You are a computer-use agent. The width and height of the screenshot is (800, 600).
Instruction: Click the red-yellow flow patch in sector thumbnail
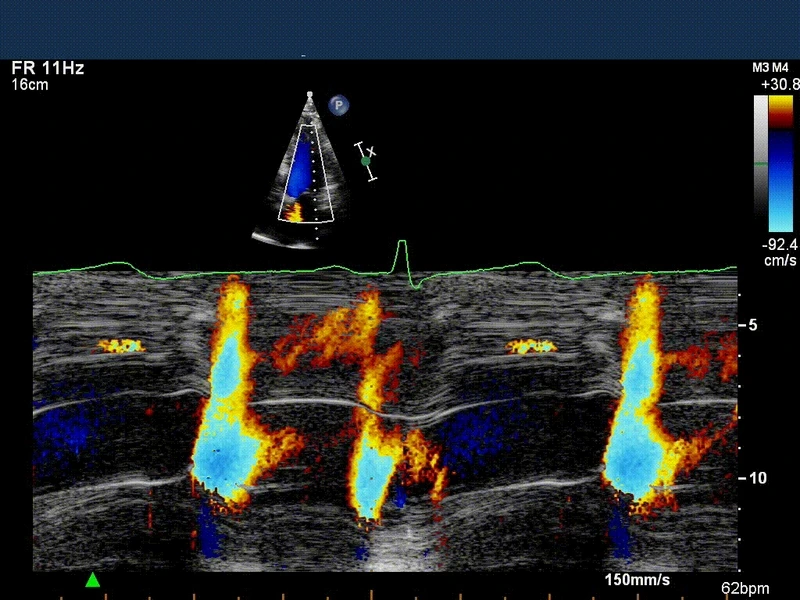click(293, 212)
